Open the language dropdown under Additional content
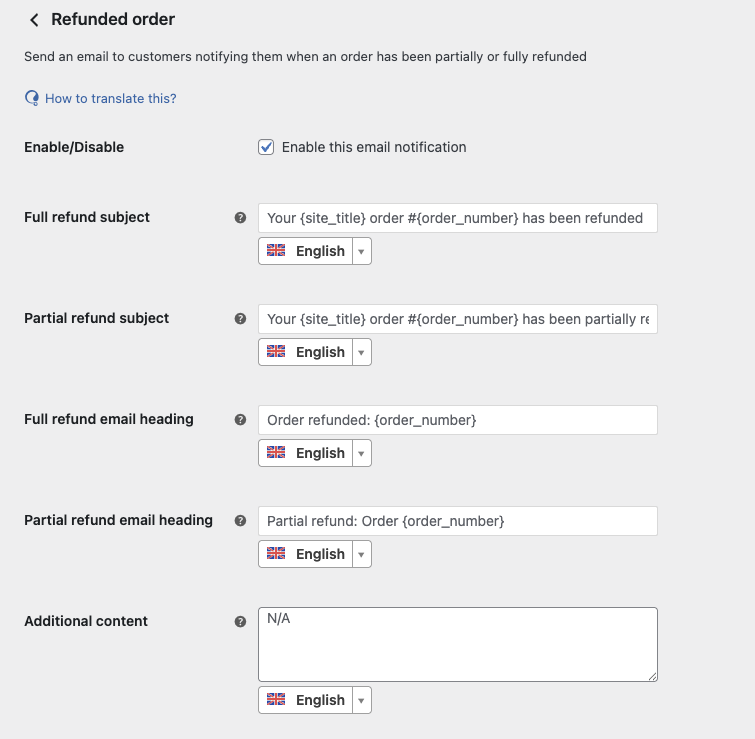 click(x=361, y=700)
